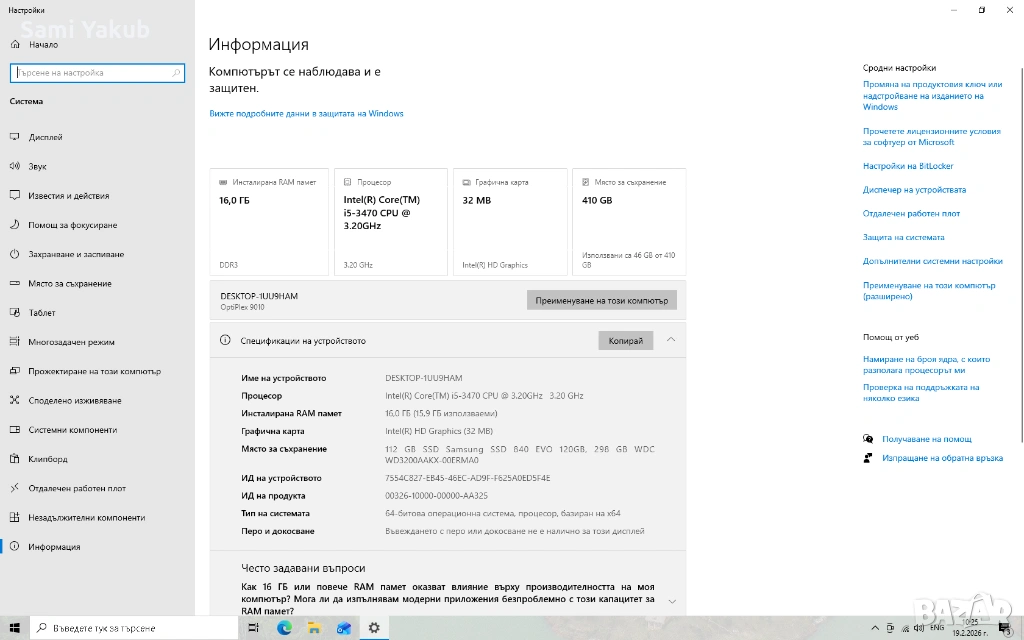Image resolution: width=1024 pixels, height=640 pixels.
Task: Go to Захранване и заспиване settings
Action: click(76, 254)
